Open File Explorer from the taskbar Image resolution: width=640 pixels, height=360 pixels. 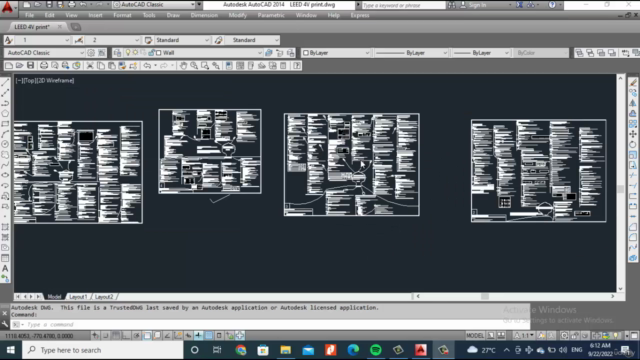coord(285,350)
